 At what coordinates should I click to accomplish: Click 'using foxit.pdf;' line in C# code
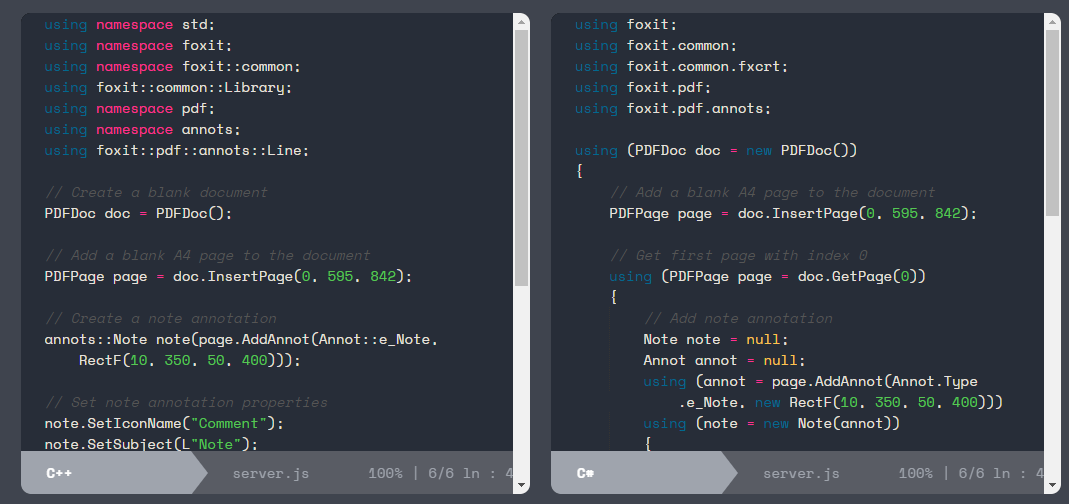(643, 88)
